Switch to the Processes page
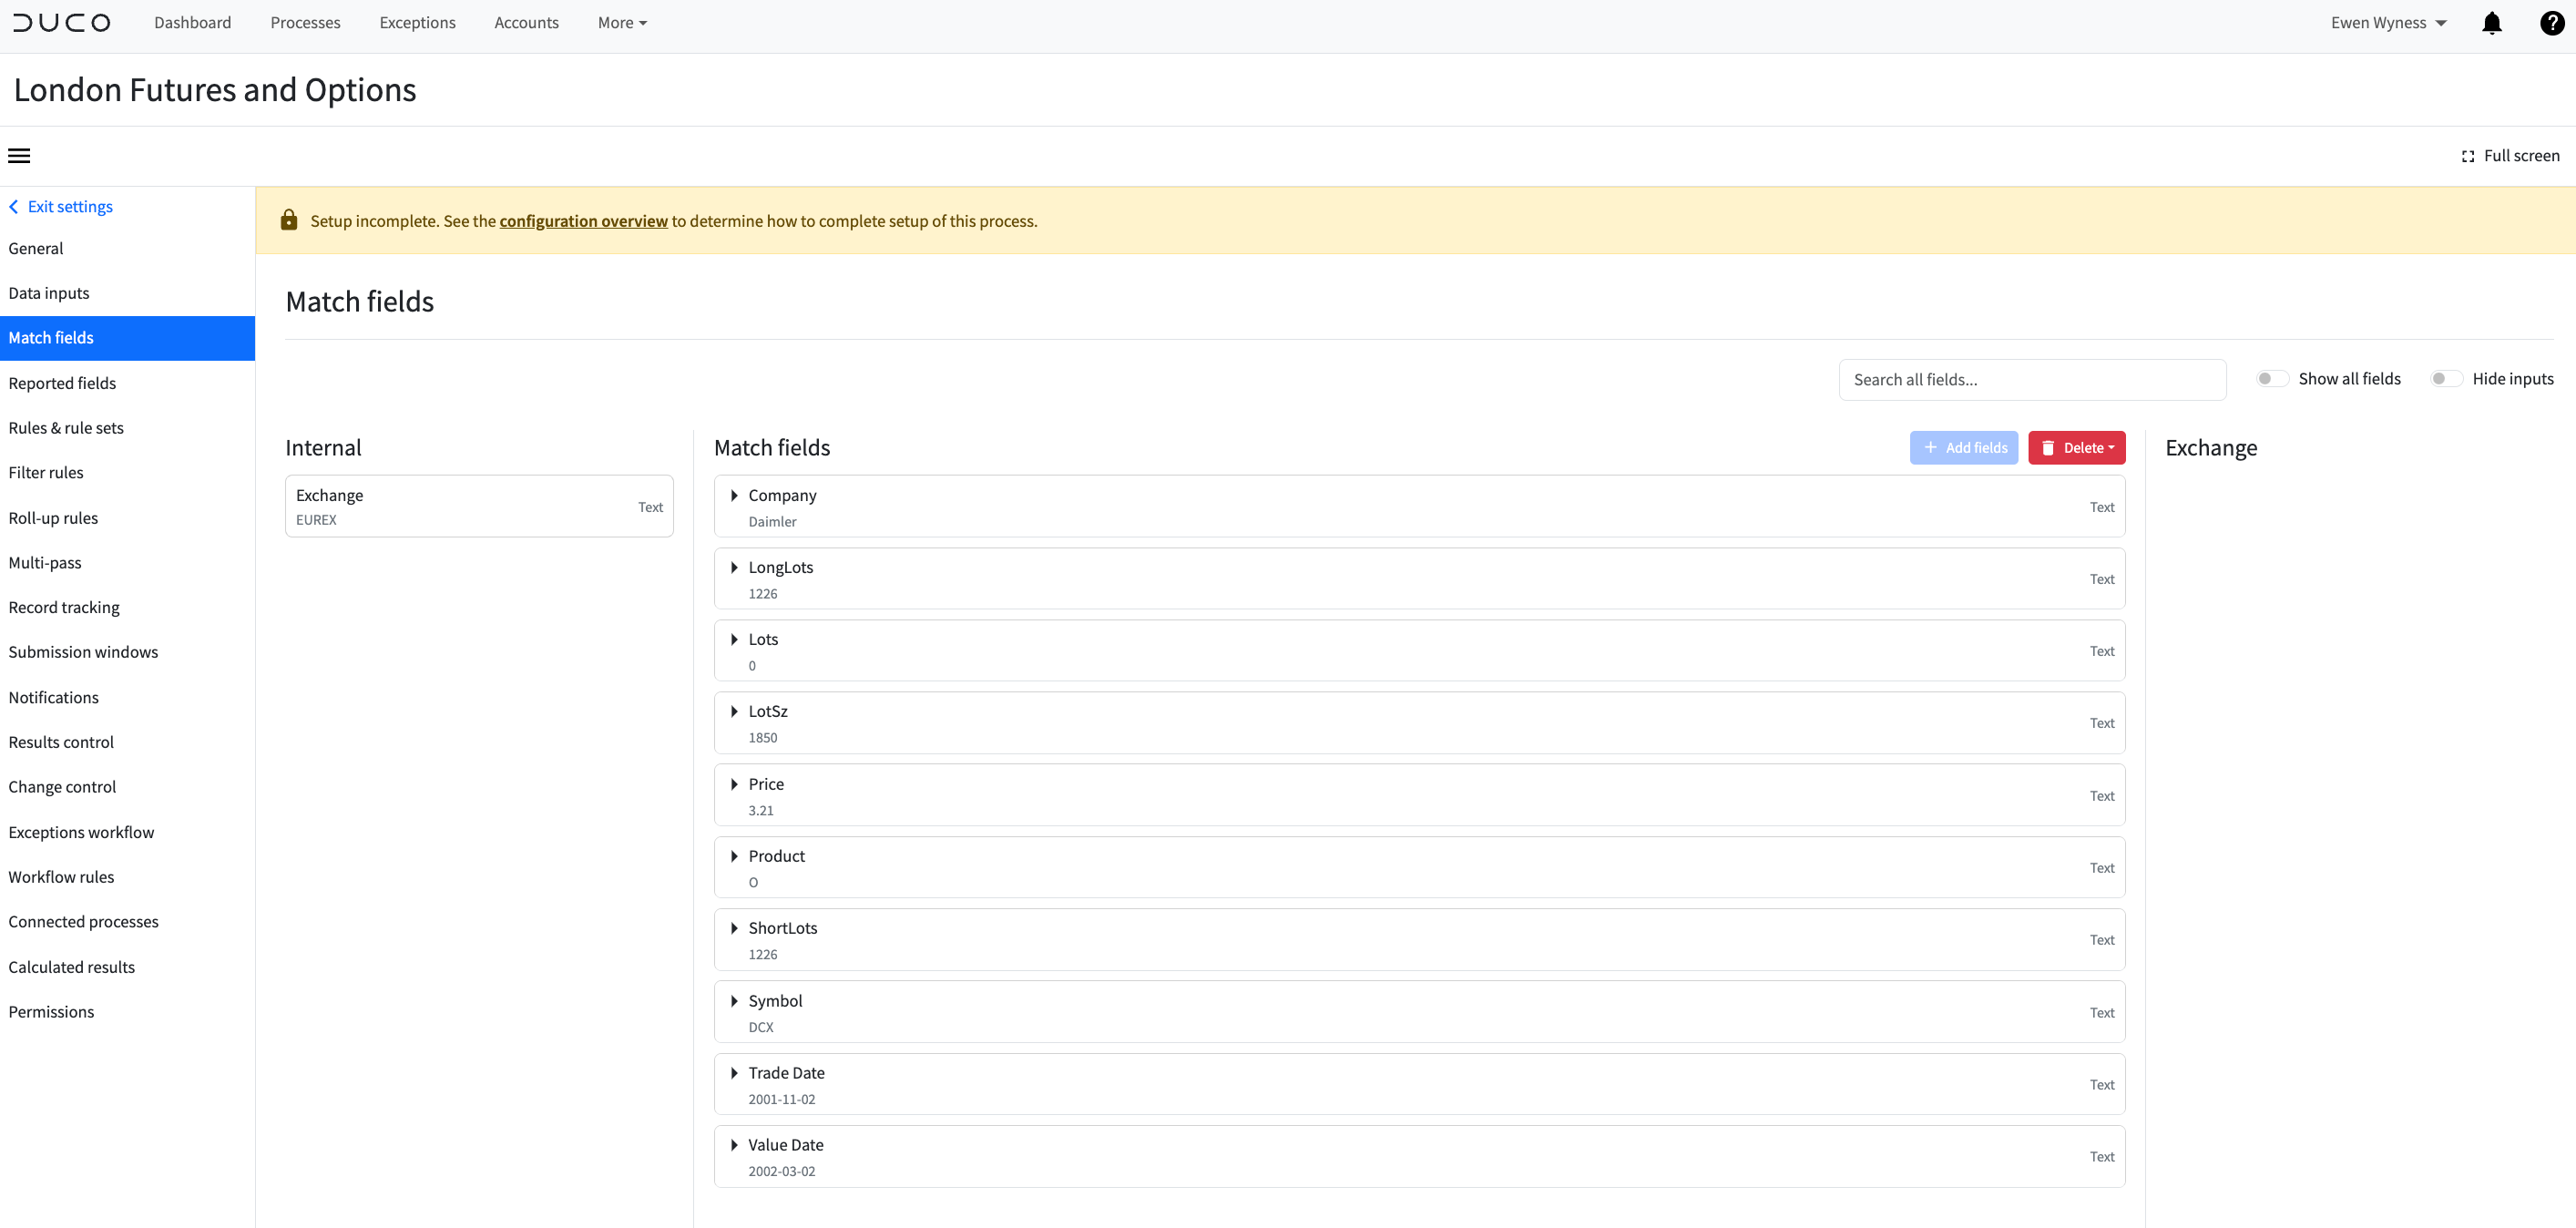 click(x=305, y=22)
